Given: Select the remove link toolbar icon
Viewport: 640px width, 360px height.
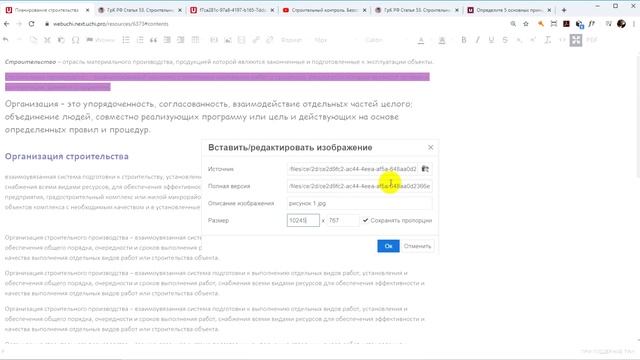Looking at the screenshot, I should click(269, 40).
